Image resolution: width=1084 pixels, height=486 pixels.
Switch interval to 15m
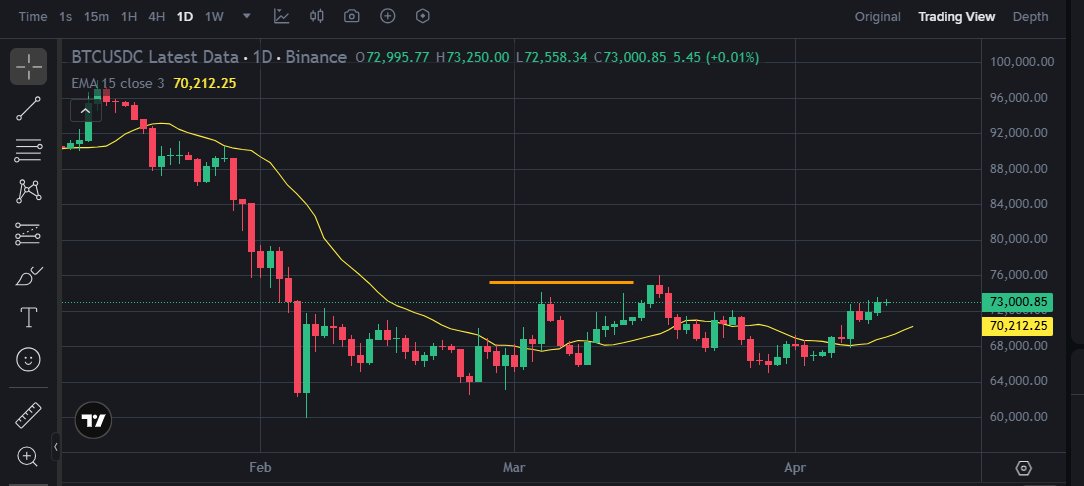point(96,17)
